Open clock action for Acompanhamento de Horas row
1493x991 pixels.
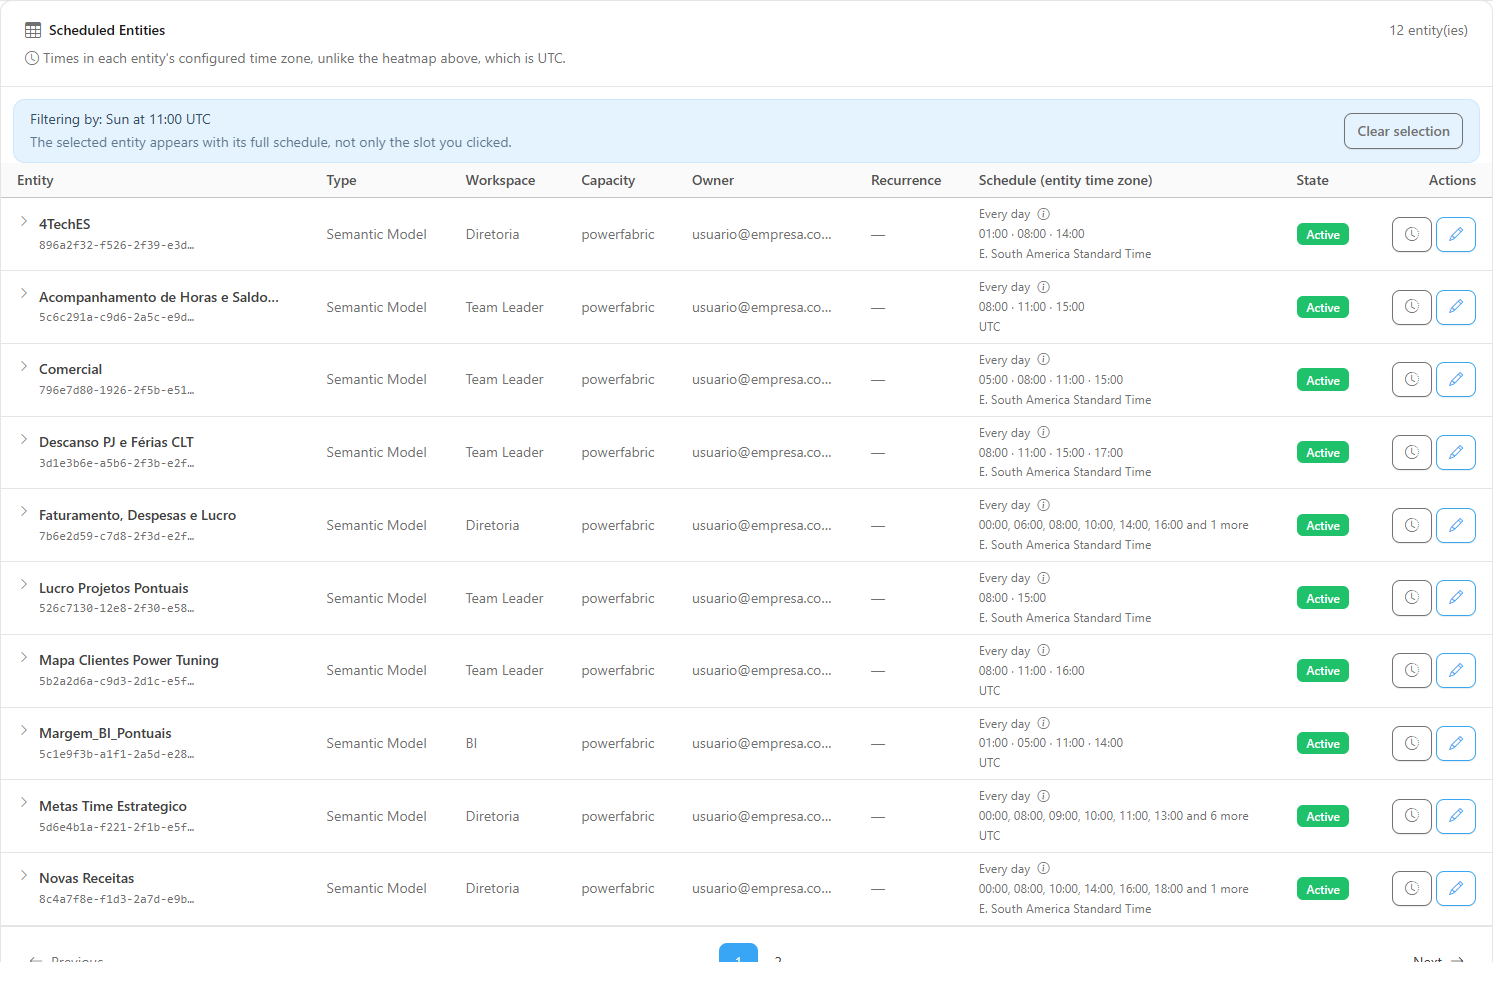click(x=1411, y=307)
